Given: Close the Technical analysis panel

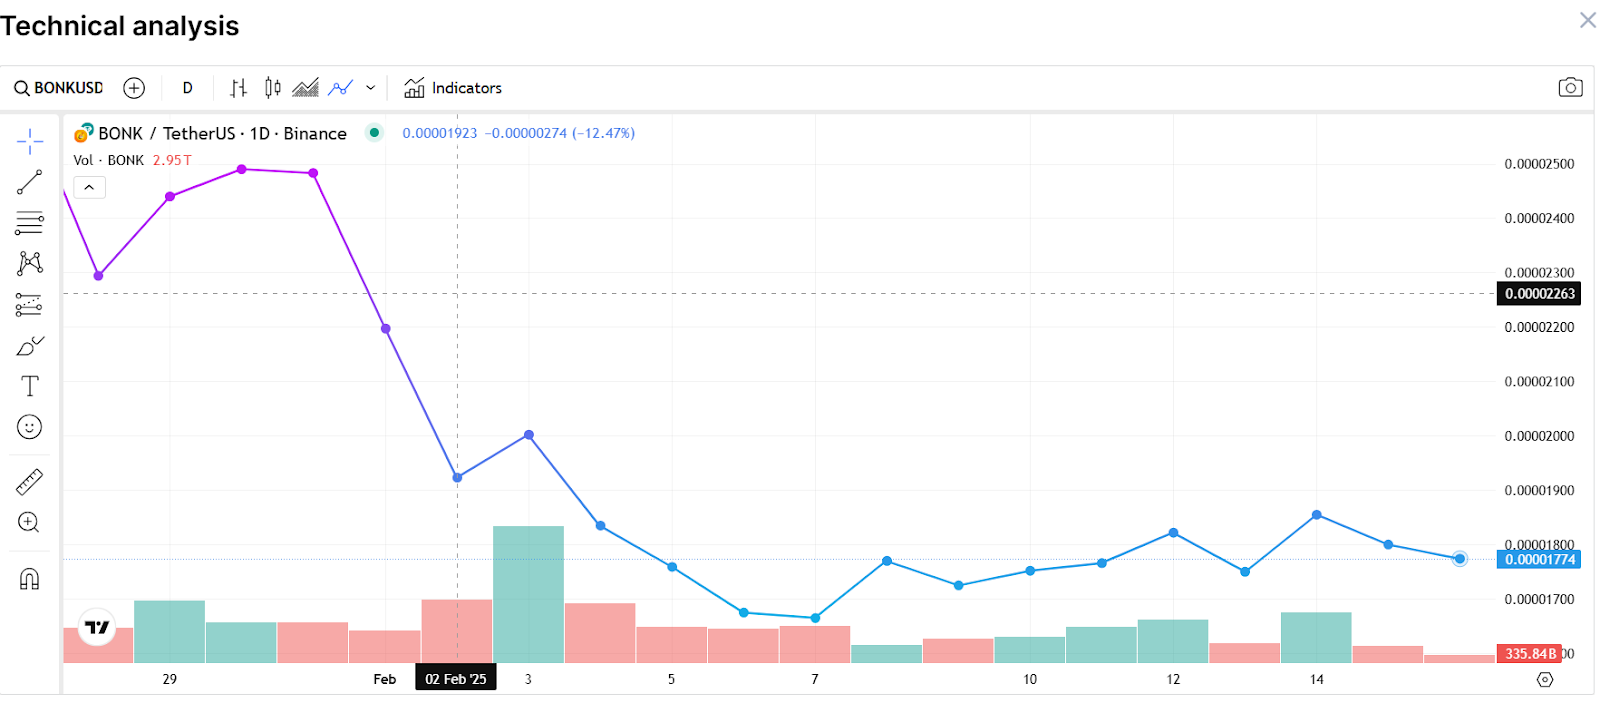Looking at the screenshot, I should [1587, 20].
